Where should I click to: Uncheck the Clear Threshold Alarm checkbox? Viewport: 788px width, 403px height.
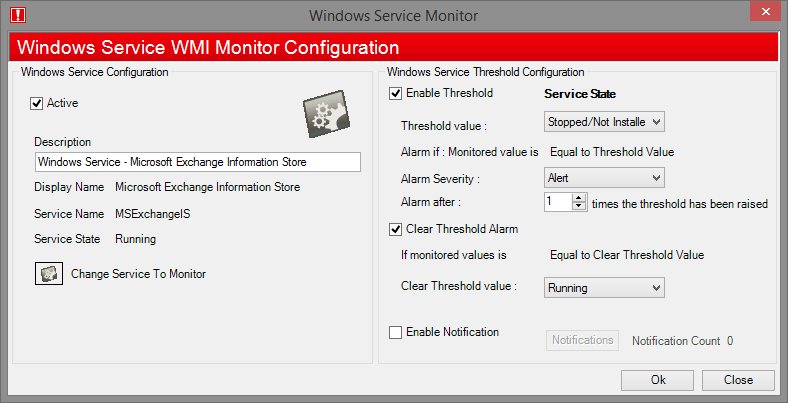click(x=396, y=230)
